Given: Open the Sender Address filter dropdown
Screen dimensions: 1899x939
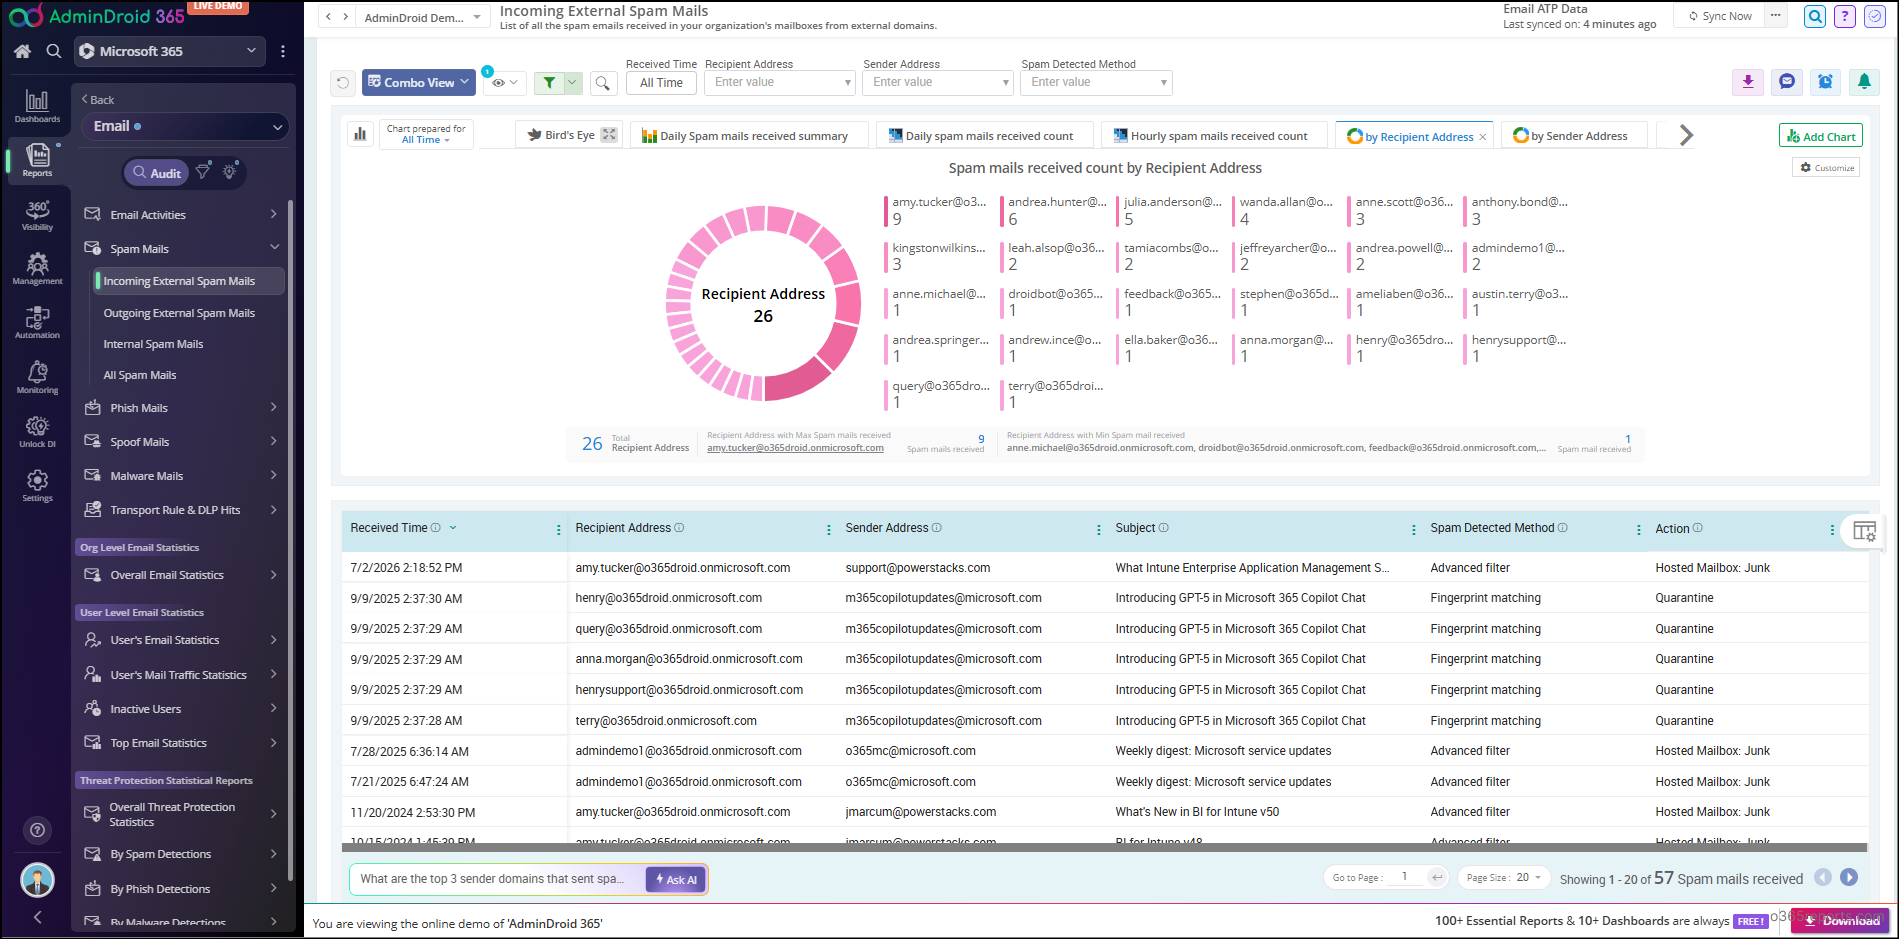Looking at the screenshot, I should 938,83.
